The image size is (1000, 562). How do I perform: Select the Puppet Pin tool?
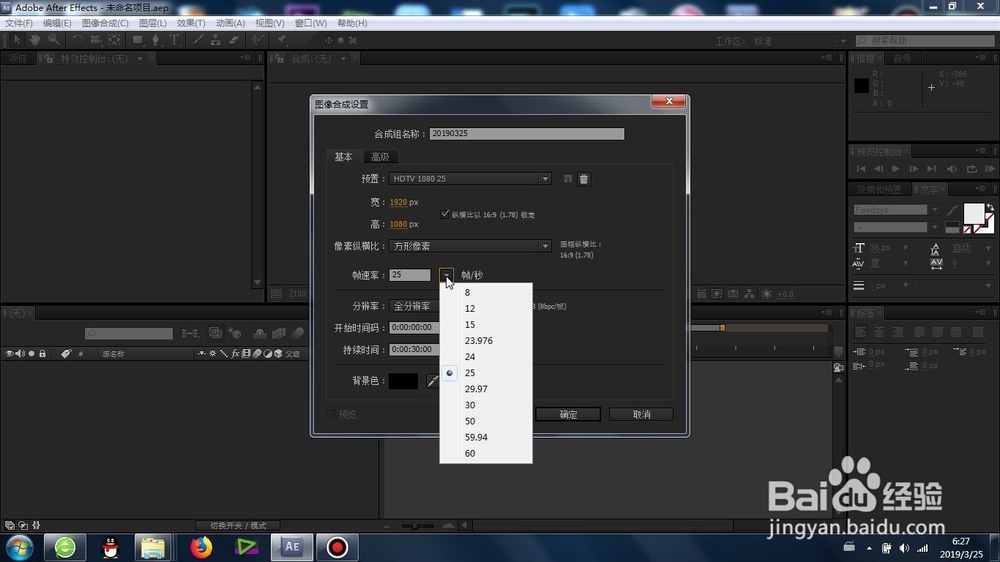(x=281, y=40)
